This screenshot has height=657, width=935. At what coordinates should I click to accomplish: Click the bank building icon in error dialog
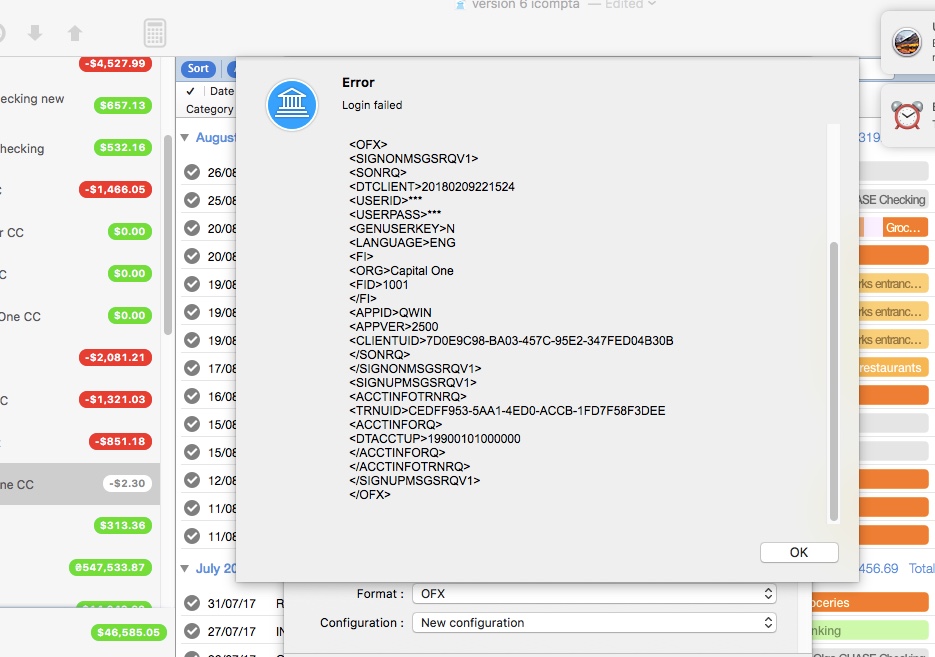tap(292, 105)
